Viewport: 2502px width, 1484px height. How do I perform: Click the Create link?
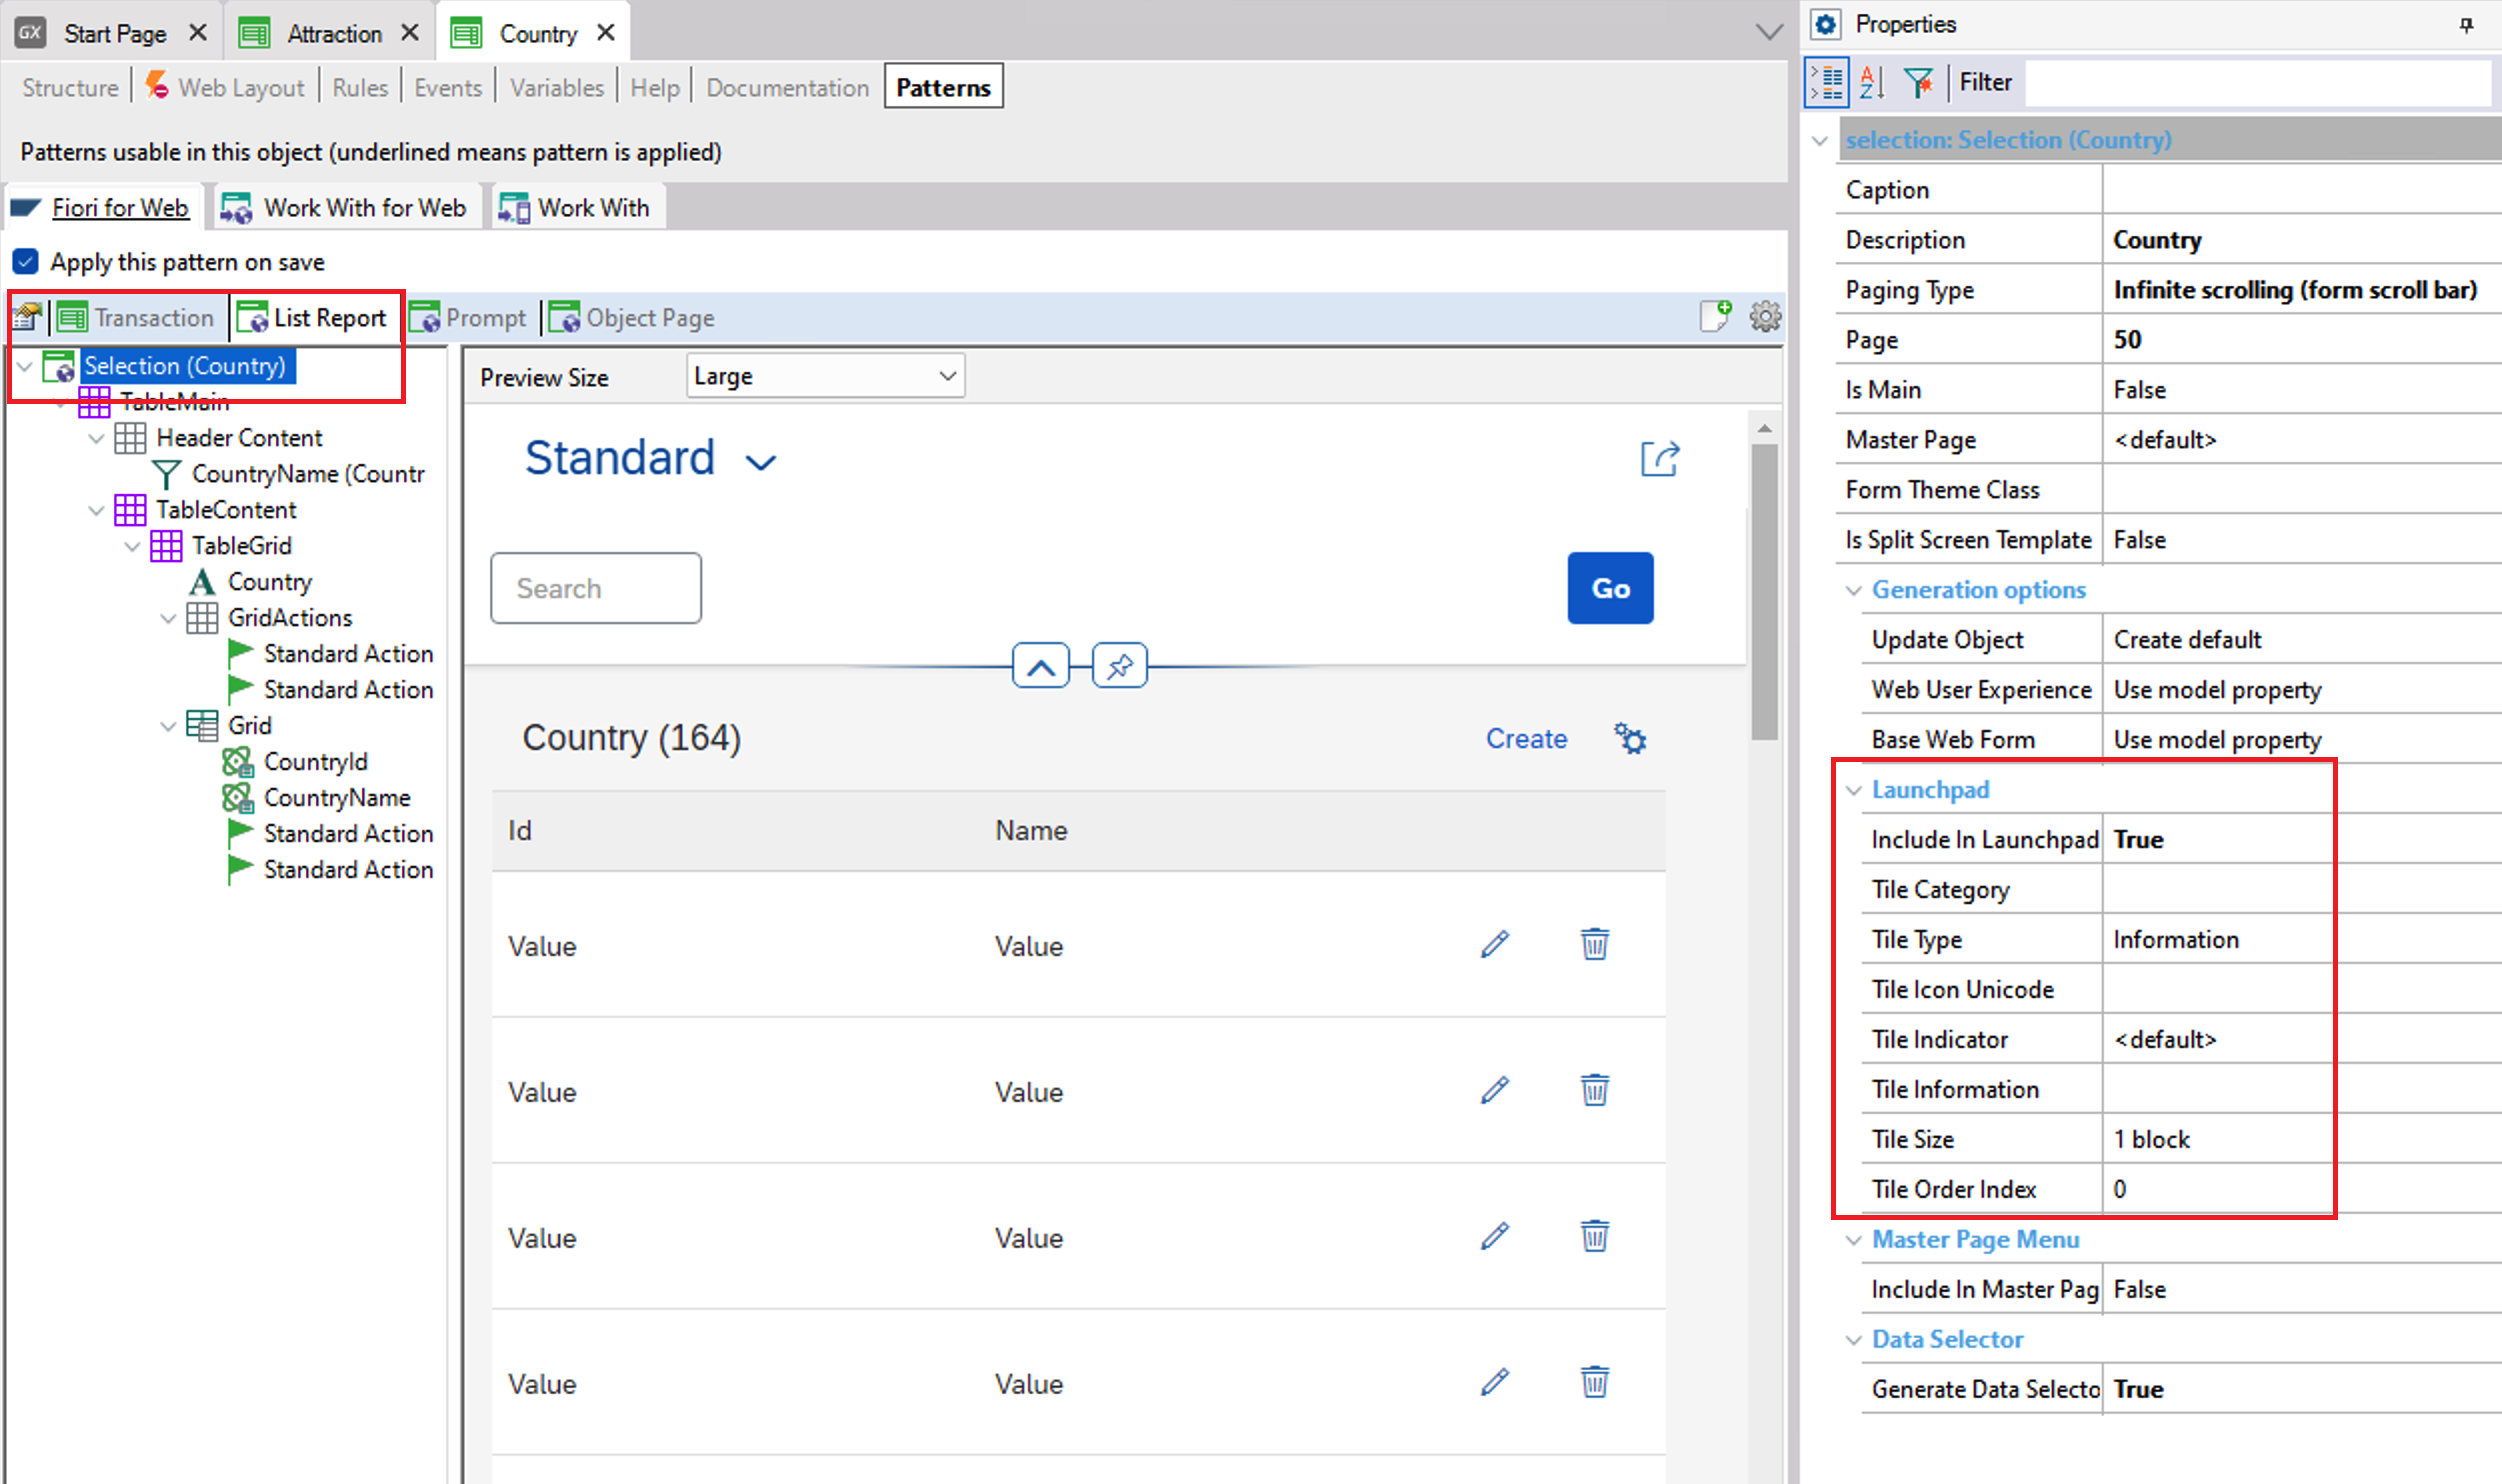pos(1526,738)
